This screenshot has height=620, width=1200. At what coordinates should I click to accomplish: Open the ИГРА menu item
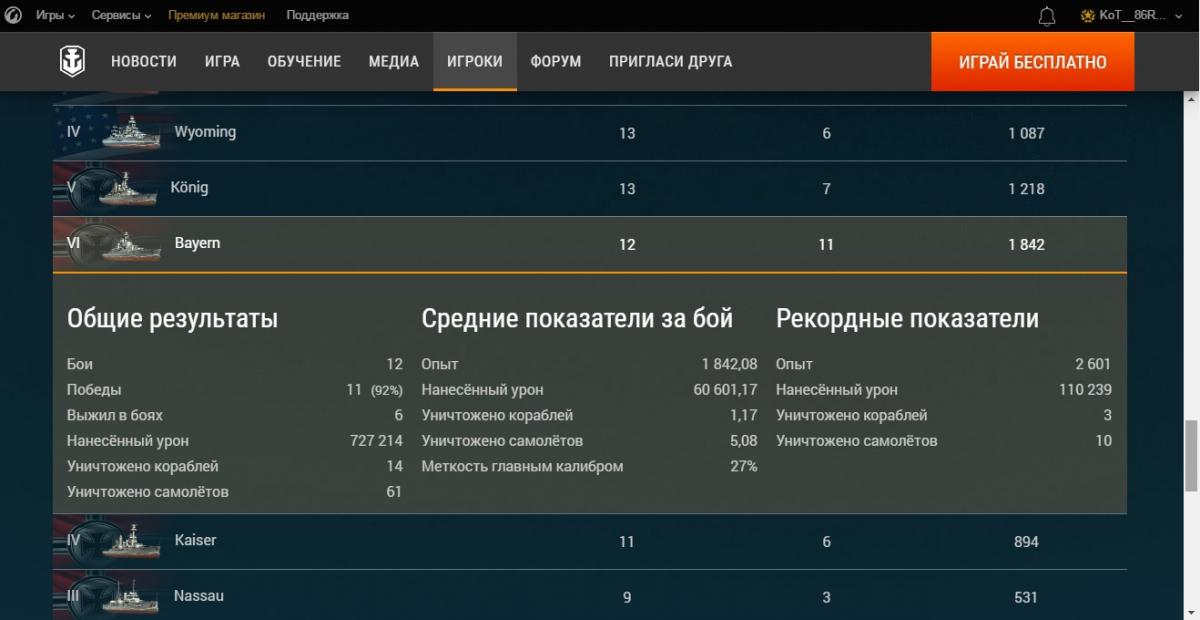click(222, 62)
